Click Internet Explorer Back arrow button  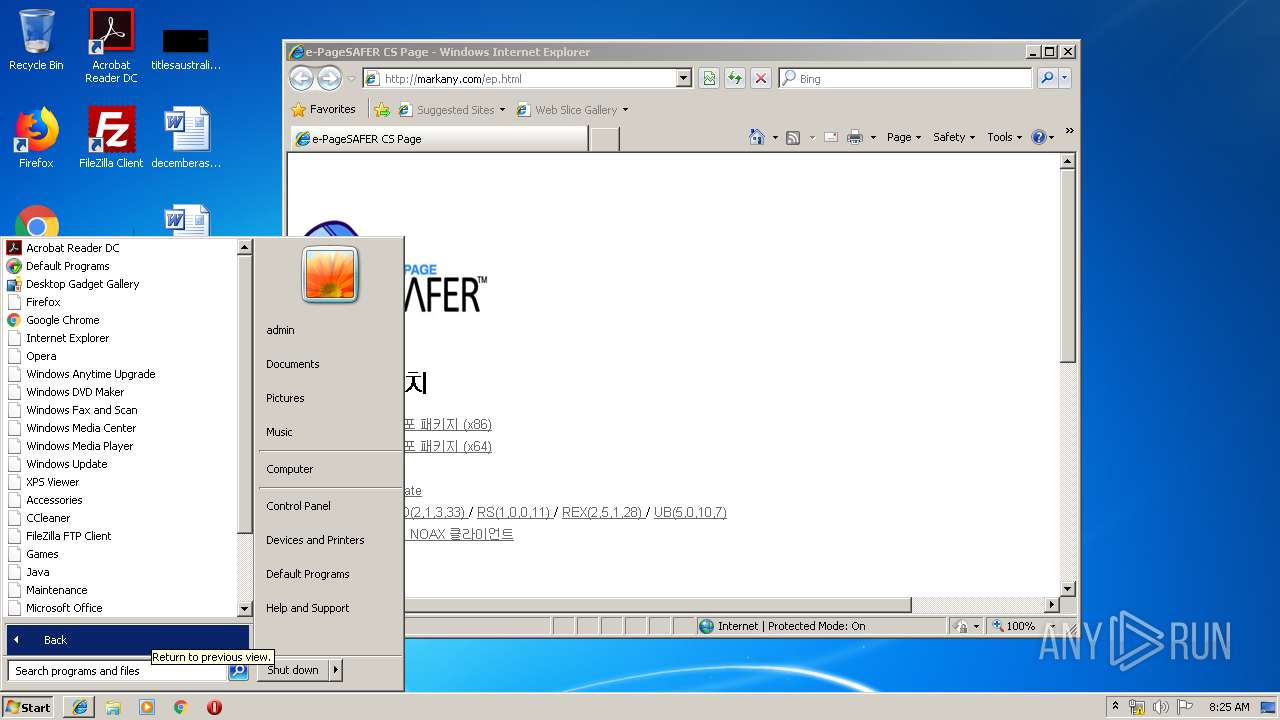tap(301, 78)
